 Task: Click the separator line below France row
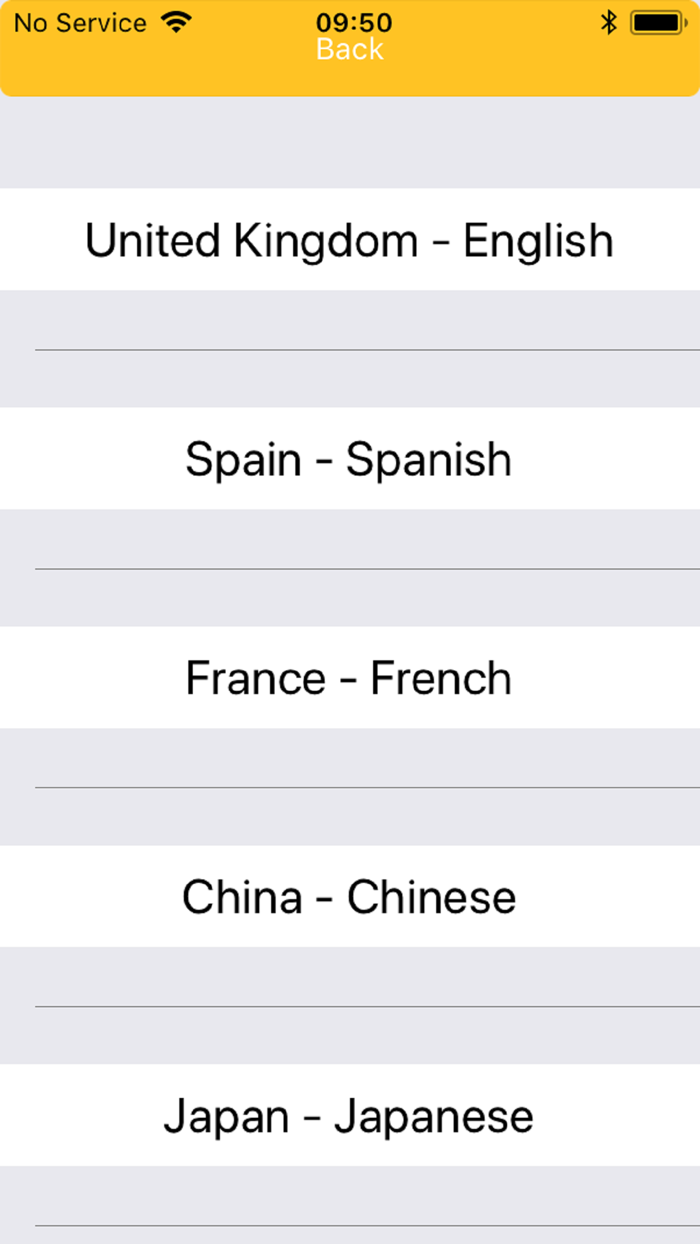366,788
